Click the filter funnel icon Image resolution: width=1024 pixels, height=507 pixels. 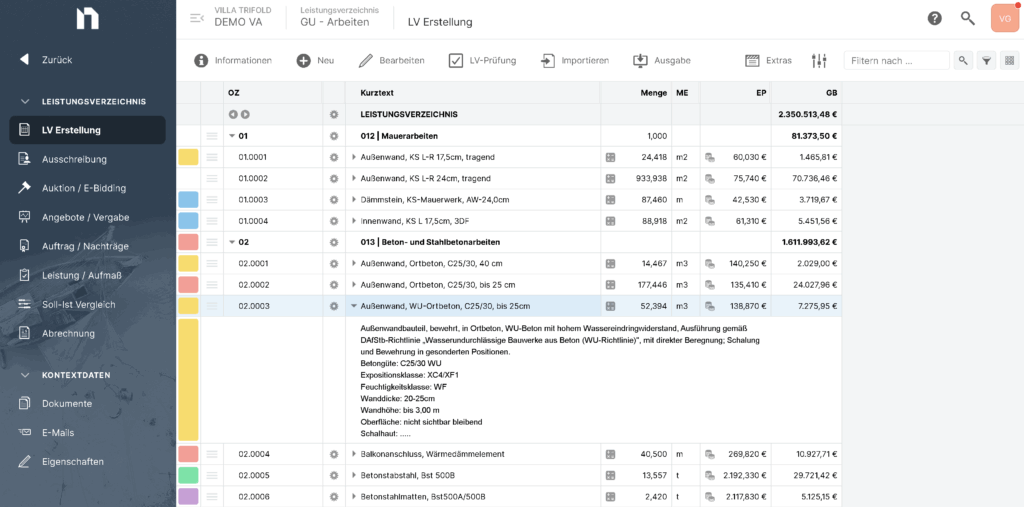[x=986, y=61]
